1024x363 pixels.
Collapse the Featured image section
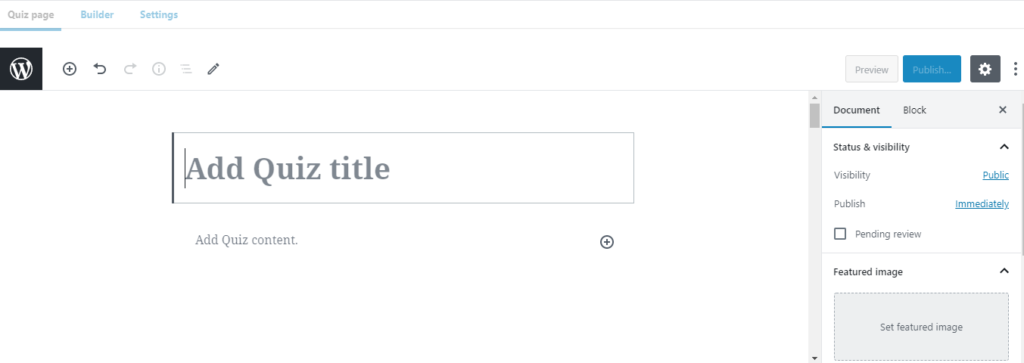(x=1004, y=271)
